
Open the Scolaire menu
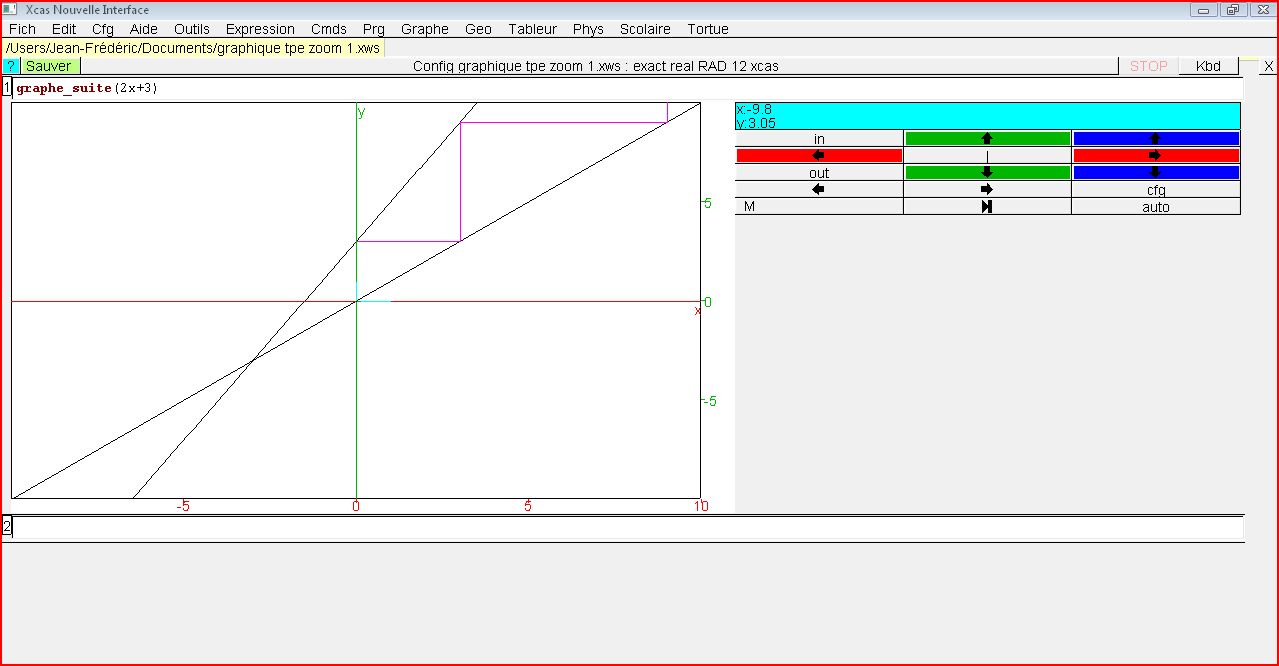point(646,29)
